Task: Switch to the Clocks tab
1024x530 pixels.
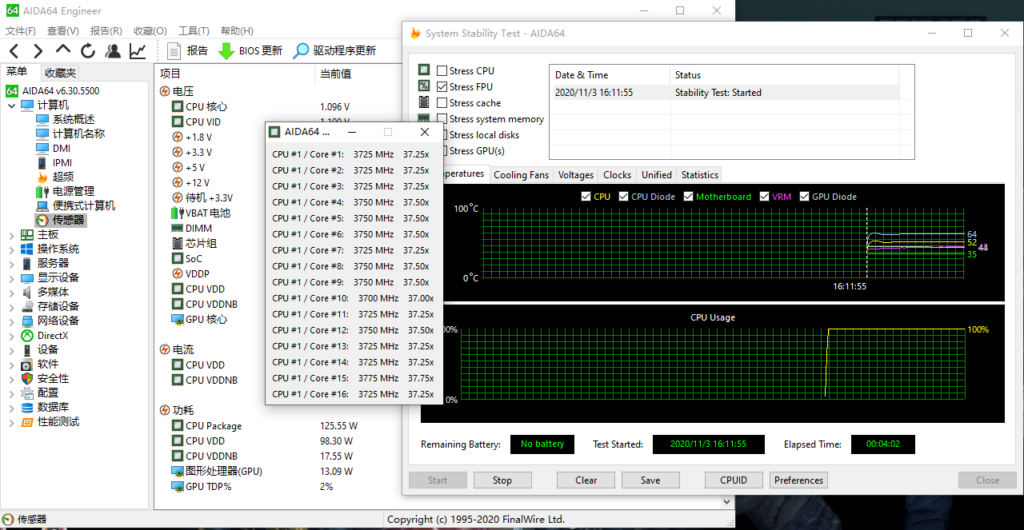Action: click(617, 175)
